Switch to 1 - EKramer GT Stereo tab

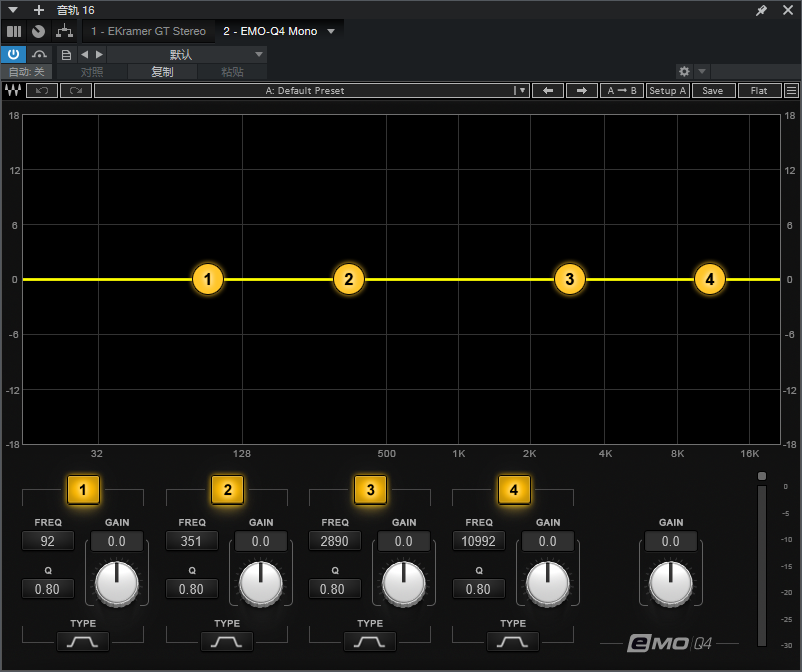pos(148,31)
